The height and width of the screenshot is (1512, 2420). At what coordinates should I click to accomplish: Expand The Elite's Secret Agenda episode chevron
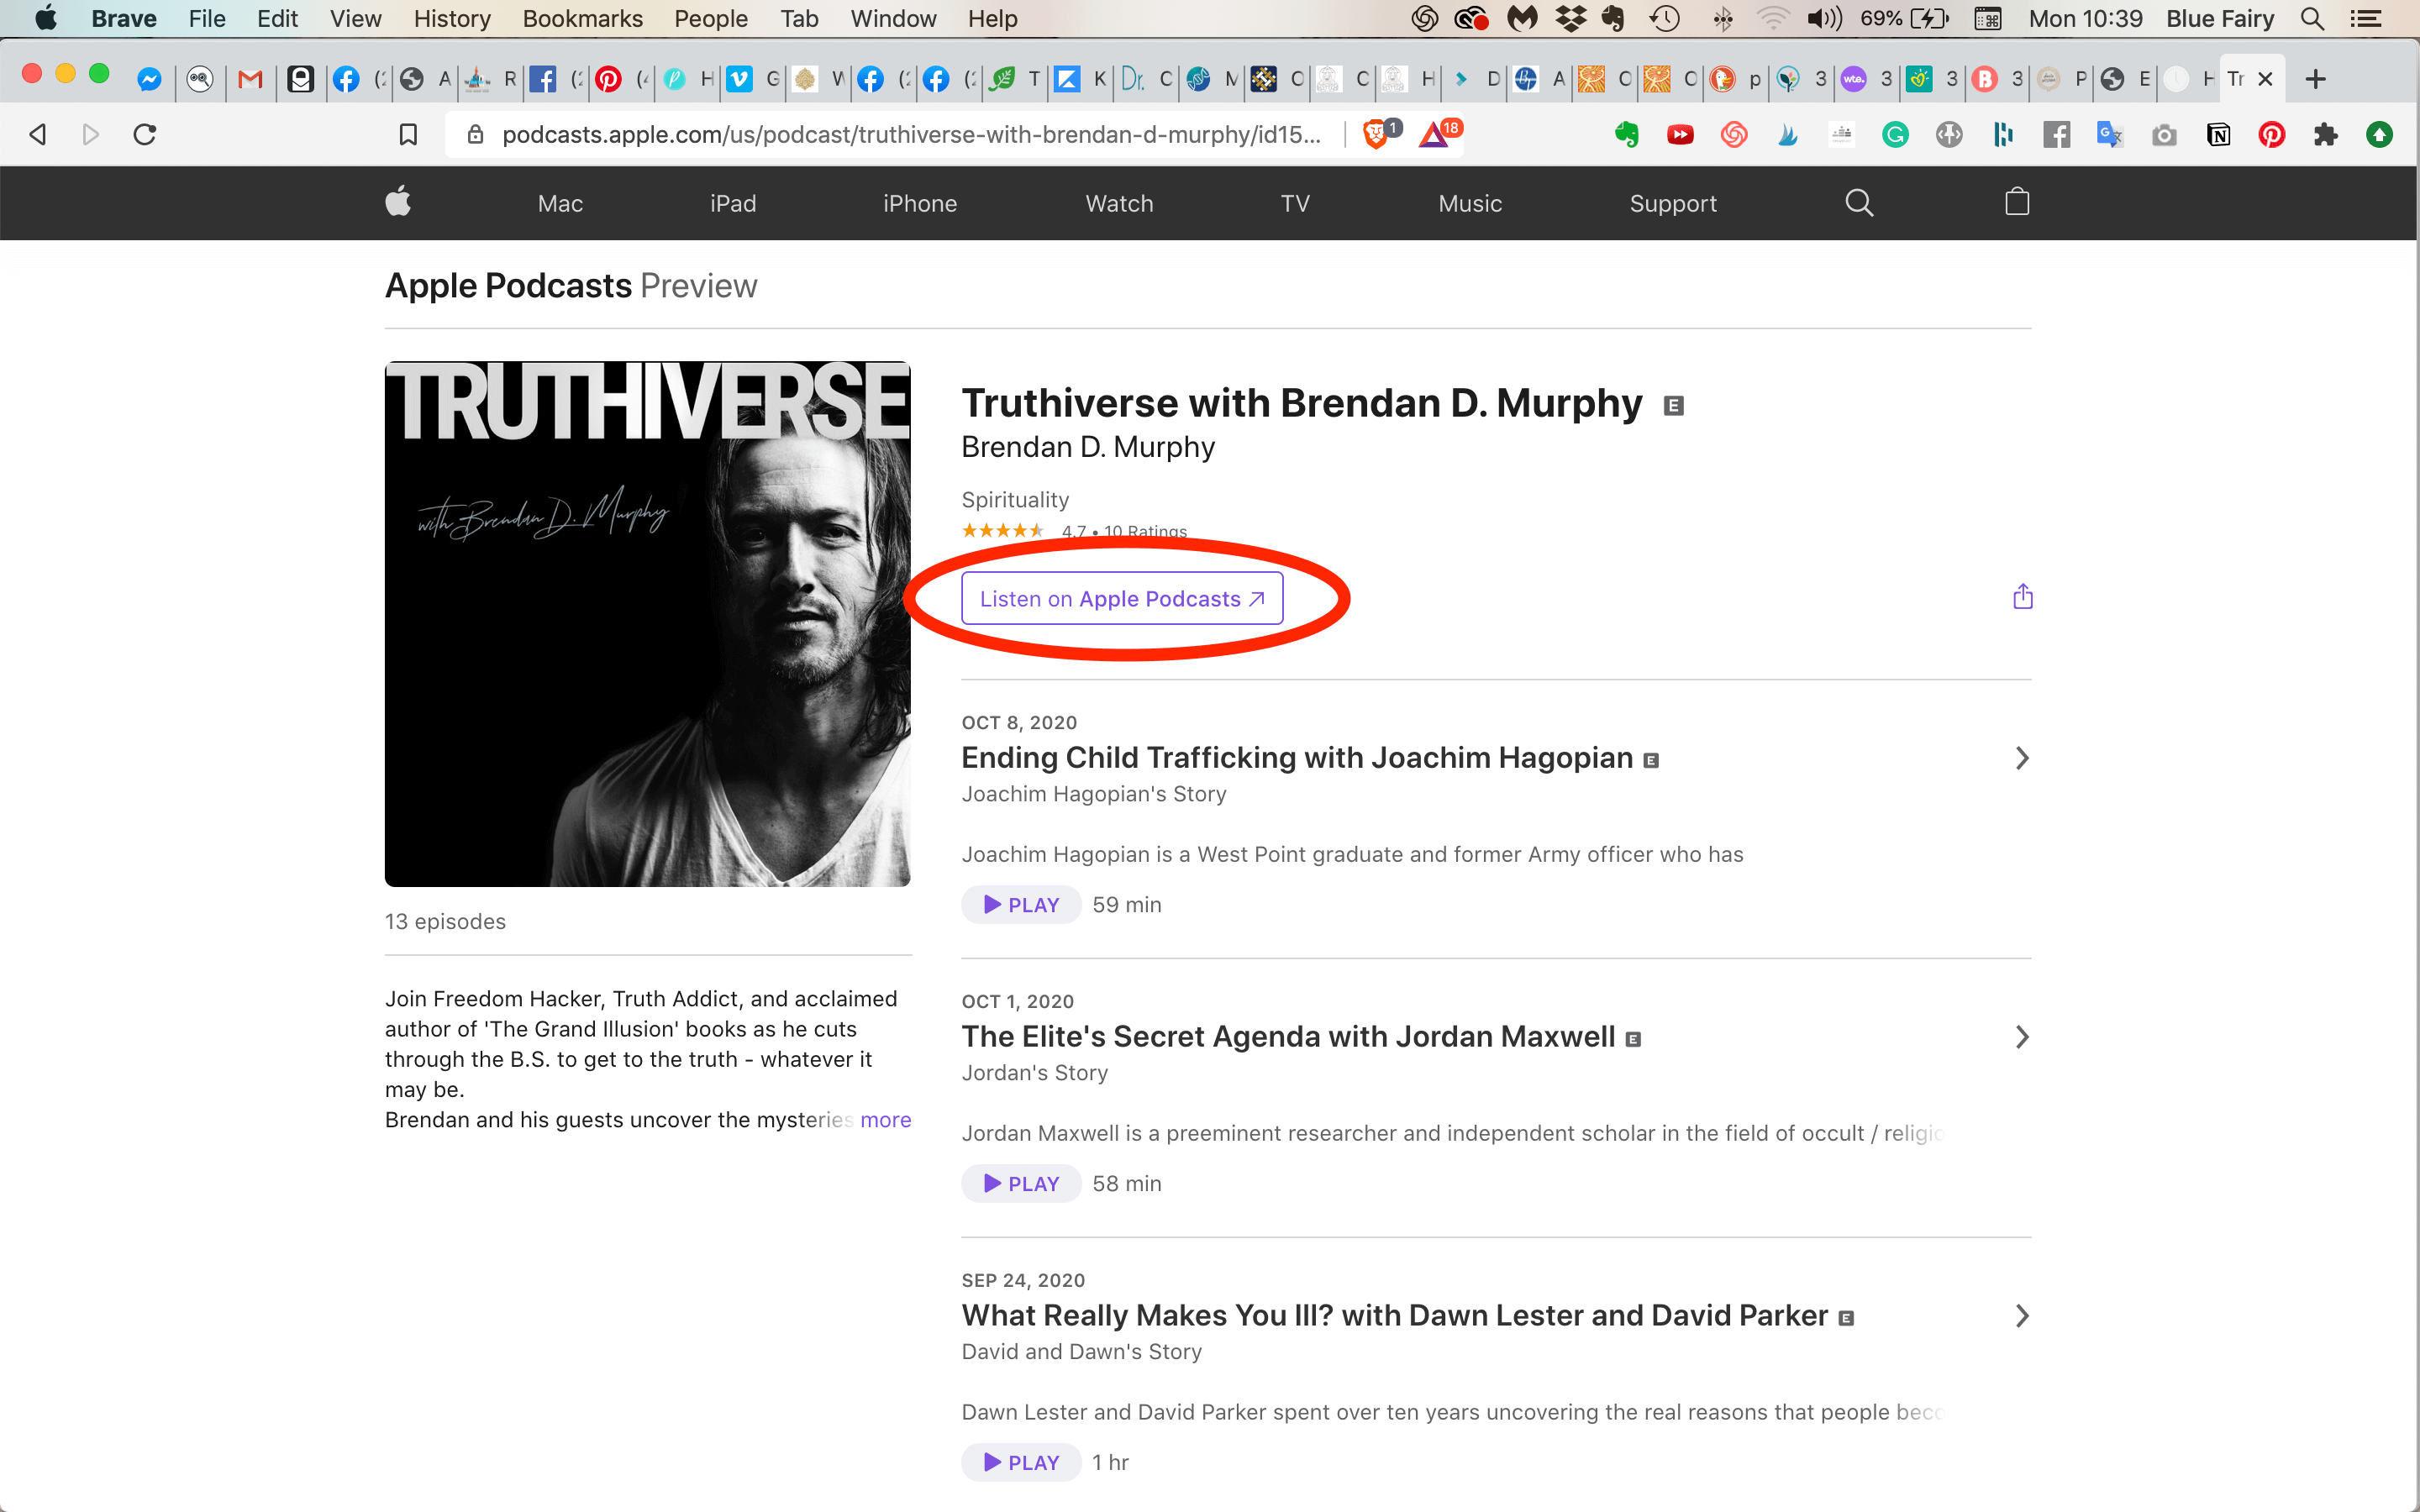coord(2021,1037)
